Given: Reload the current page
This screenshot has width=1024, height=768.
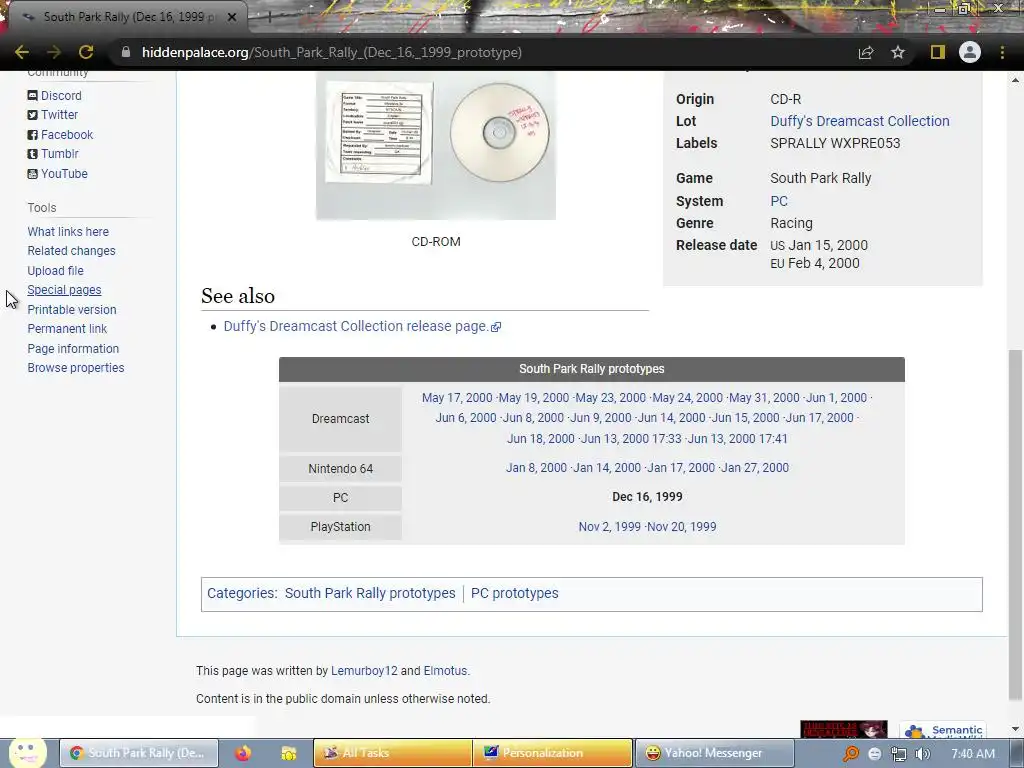Looking at the screenshot, I should pos(86,52).
